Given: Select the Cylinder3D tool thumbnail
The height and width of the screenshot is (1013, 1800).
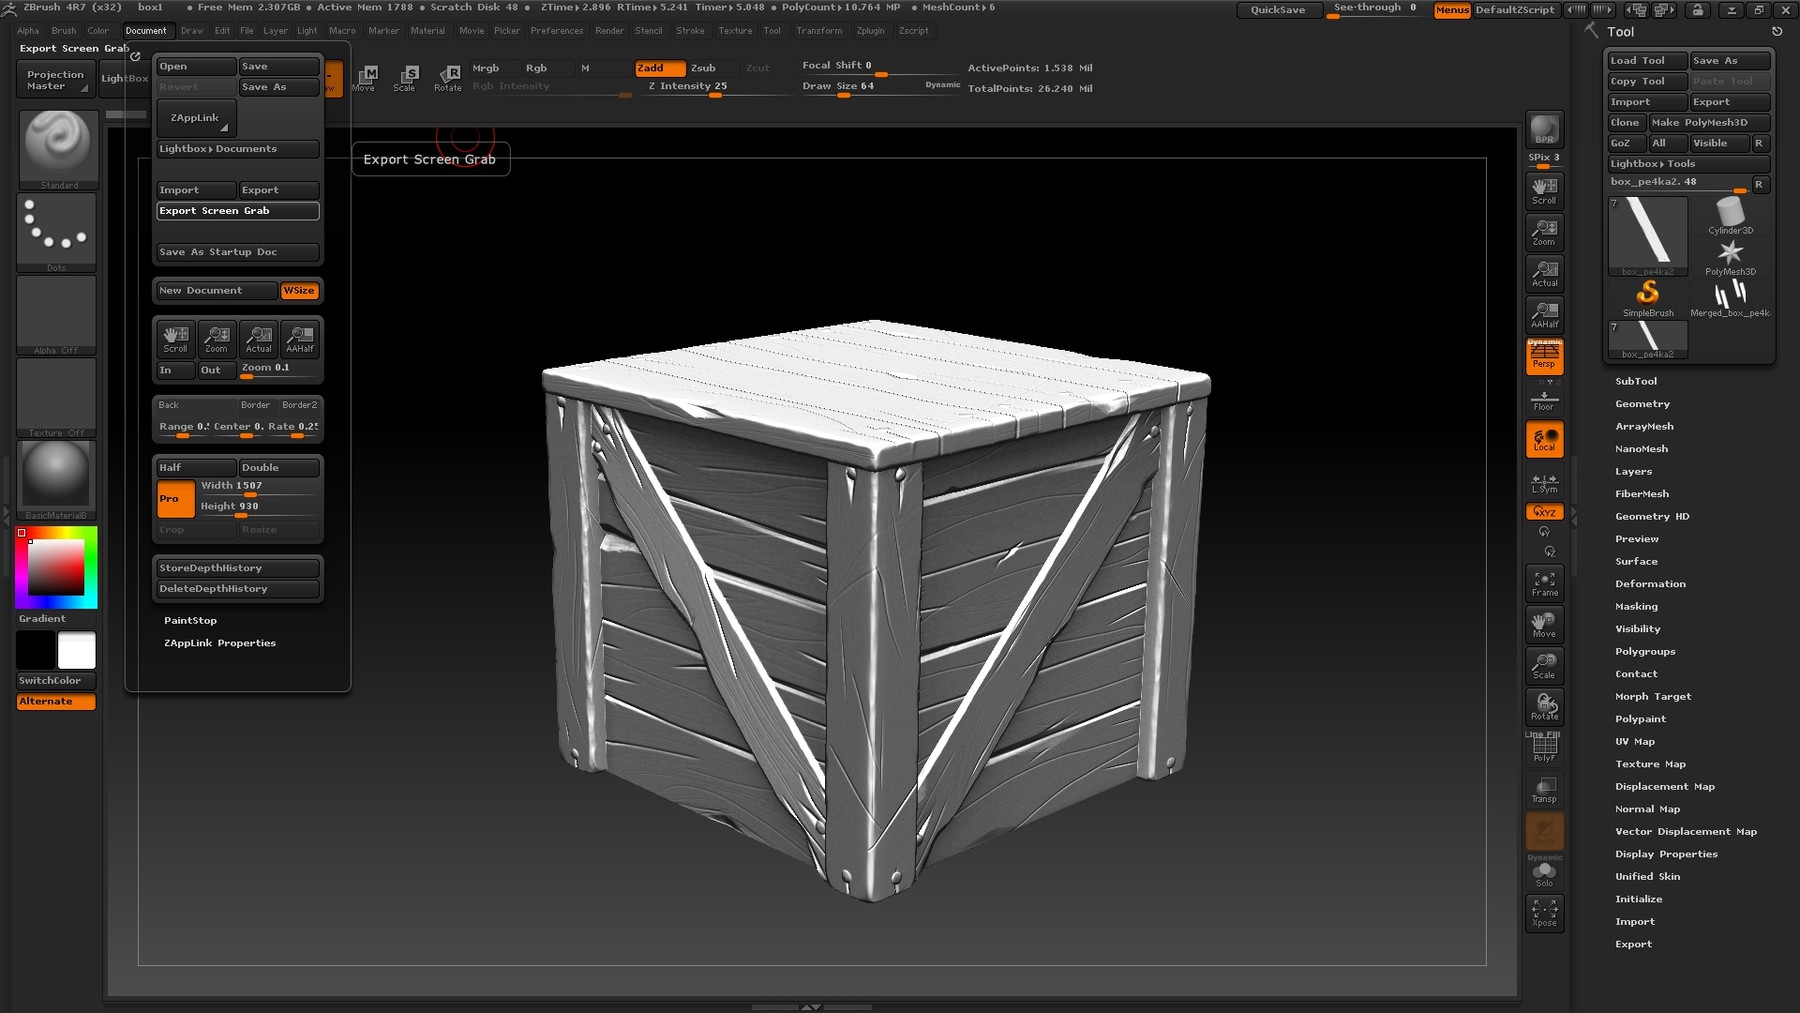Looking at the screenshot, I should tap(1729, 215).
